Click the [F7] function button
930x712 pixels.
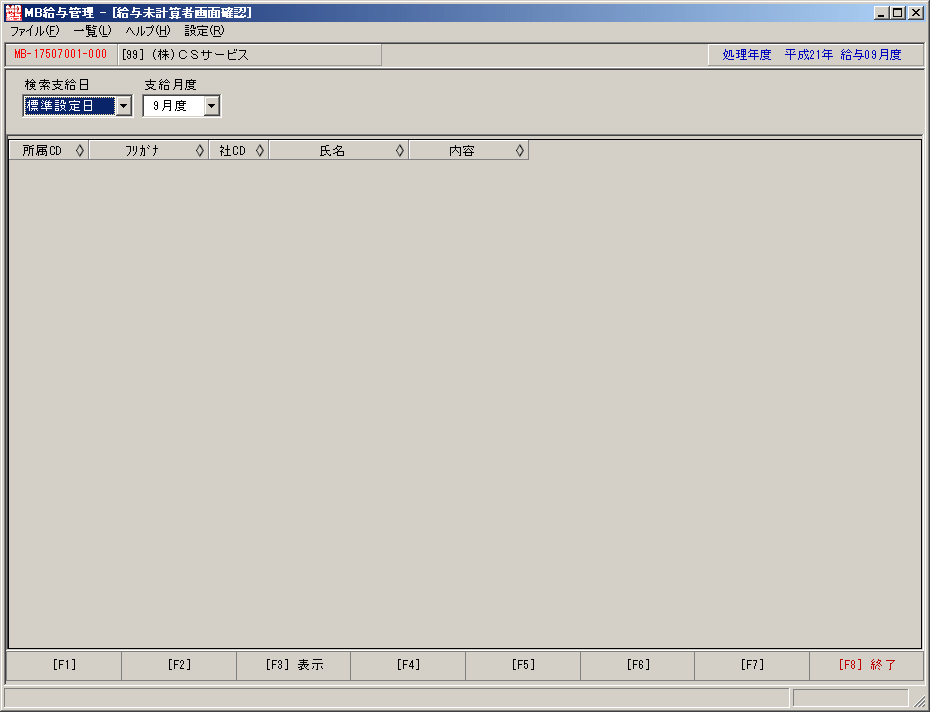click(x=752, y=665)
